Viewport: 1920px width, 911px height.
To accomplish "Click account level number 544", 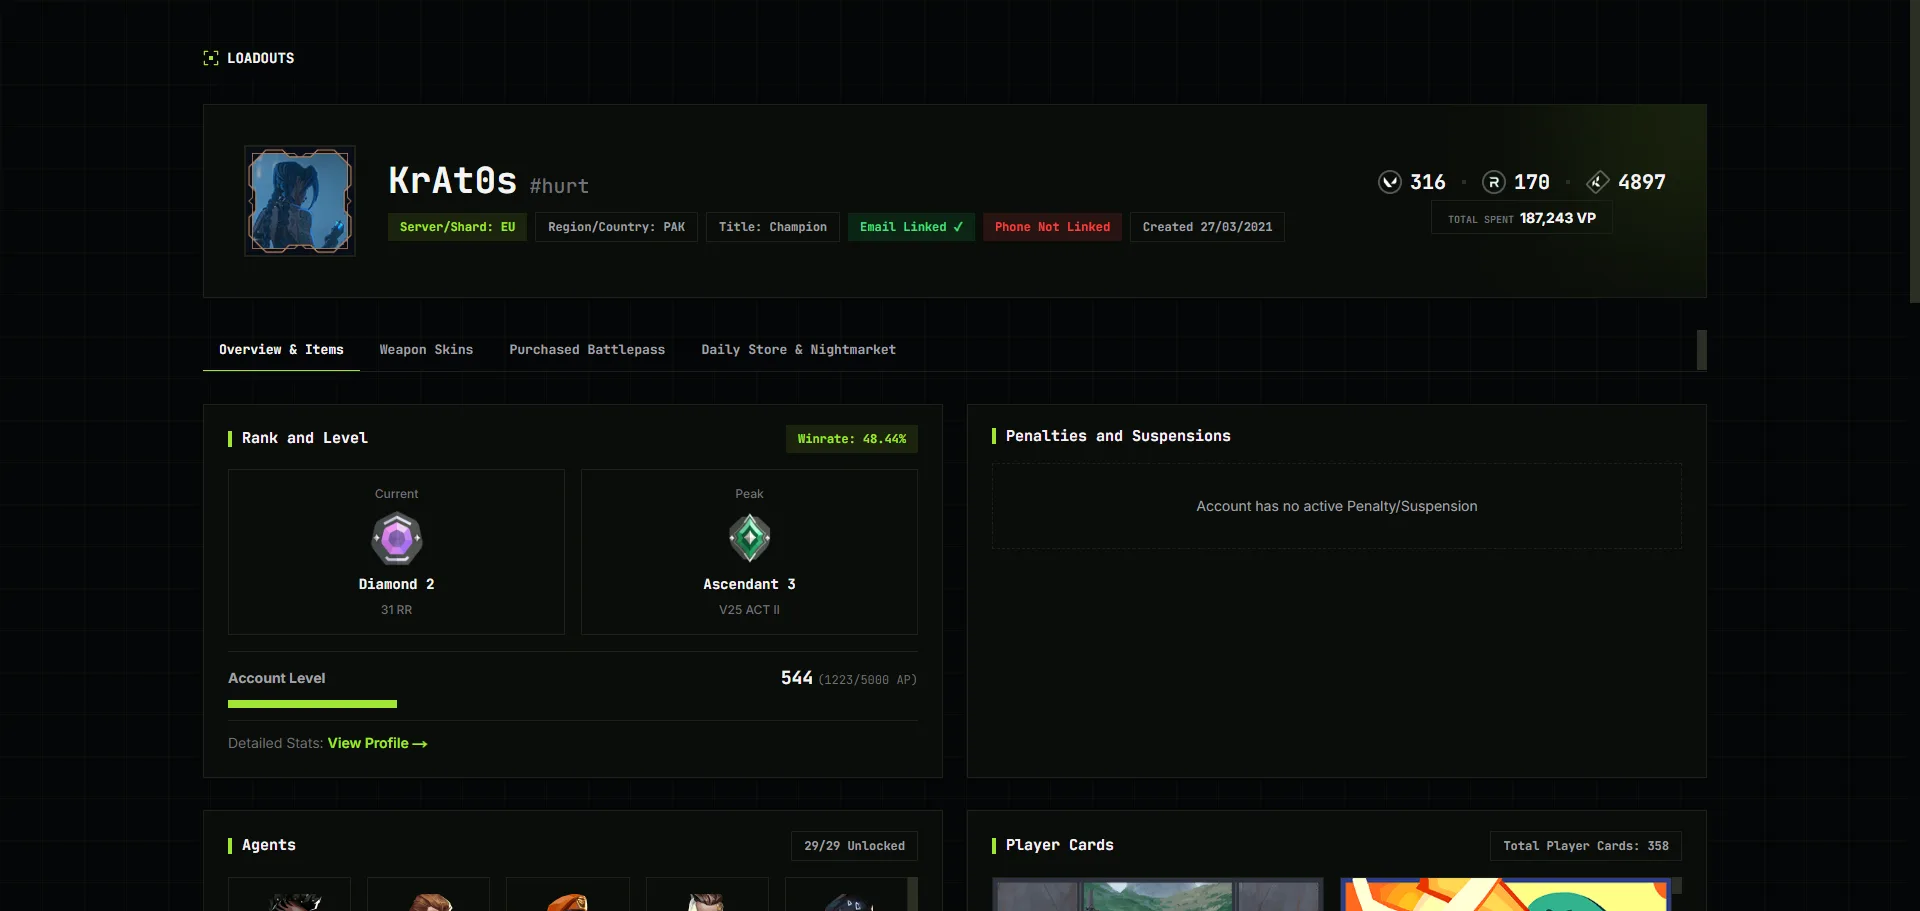I will click(x=796, y=678).
